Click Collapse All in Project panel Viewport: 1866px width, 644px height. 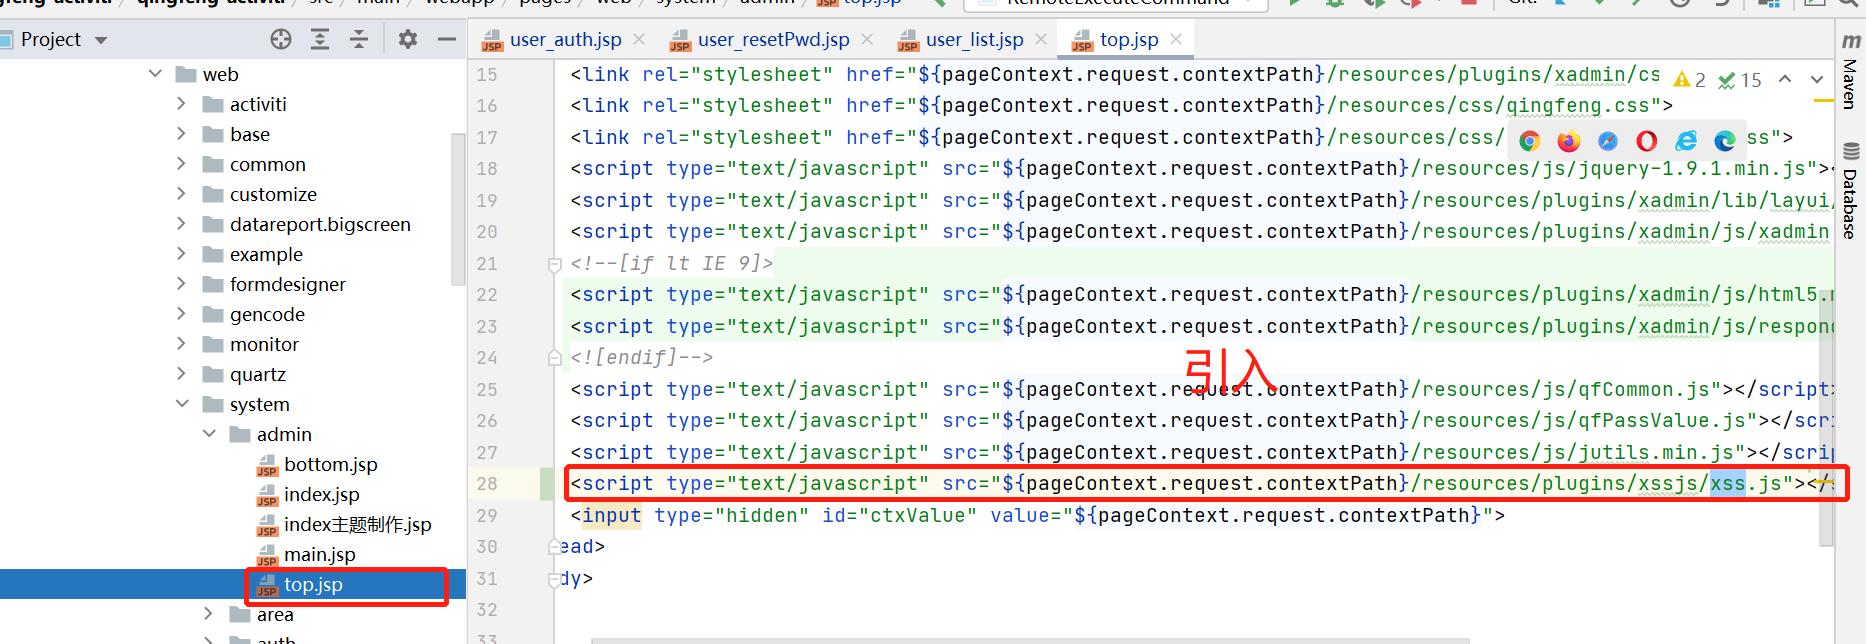[x=359, y=39]
